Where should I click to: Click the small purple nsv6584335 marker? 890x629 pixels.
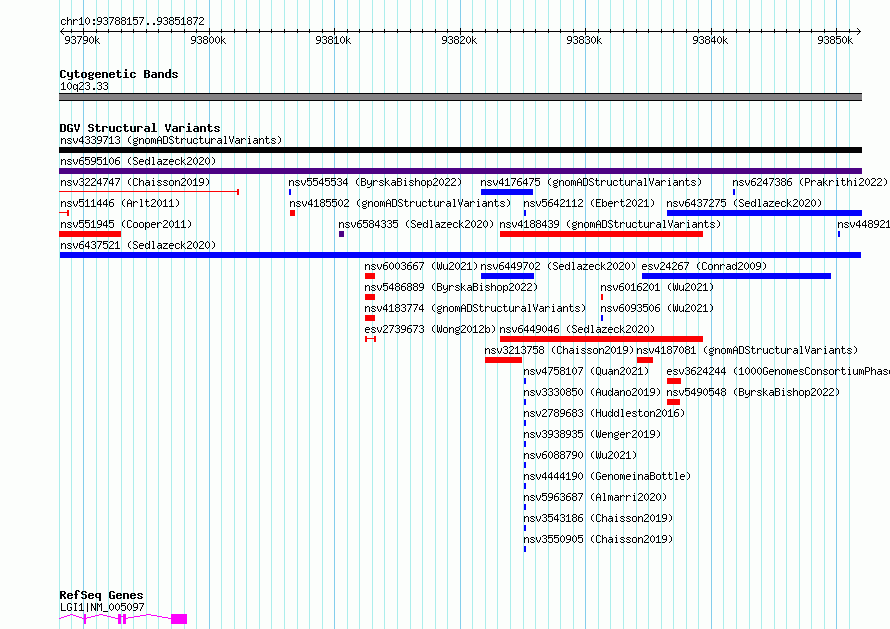pyautogui.click(x=341, y=234)
